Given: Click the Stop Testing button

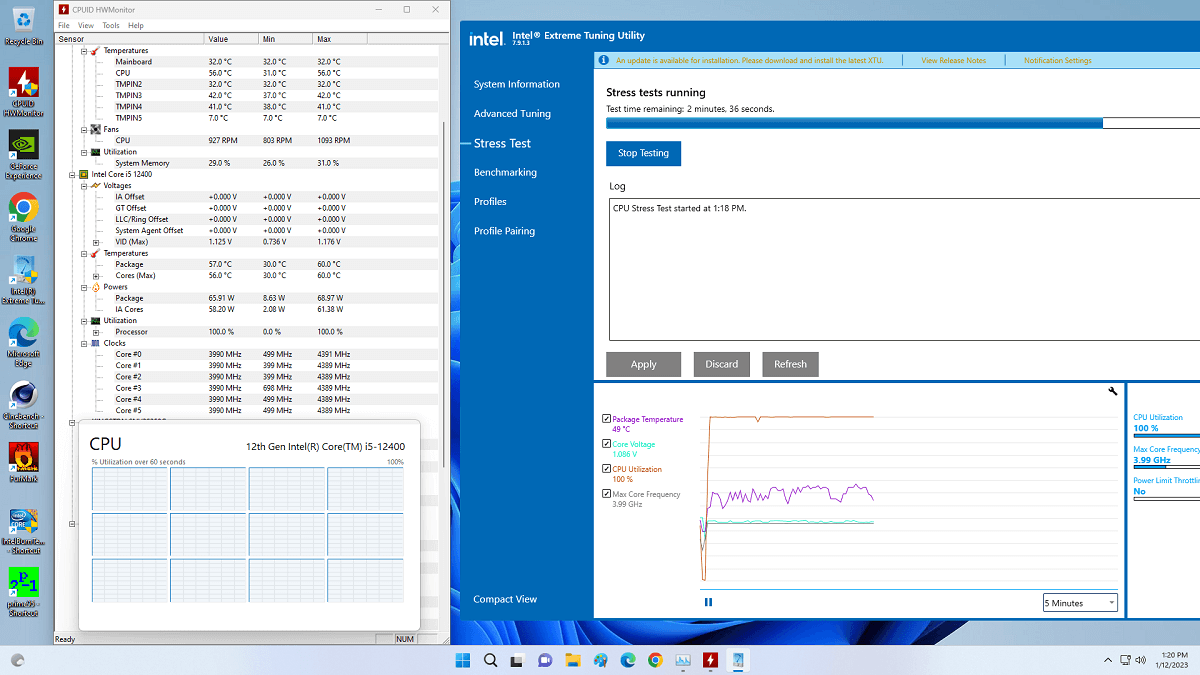Looking at the screenshot, I should [x=643, y=153].
